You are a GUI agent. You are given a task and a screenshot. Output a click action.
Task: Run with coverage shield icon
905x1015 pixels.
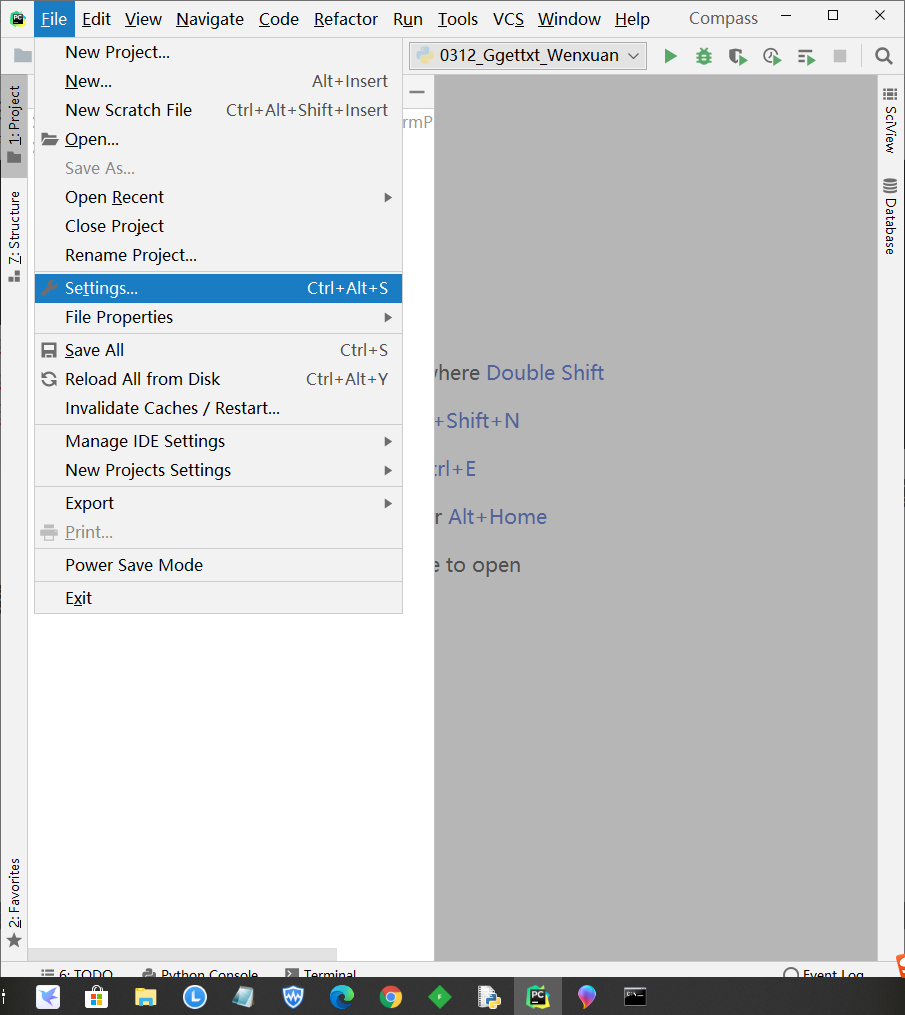[x=737, y=57]
